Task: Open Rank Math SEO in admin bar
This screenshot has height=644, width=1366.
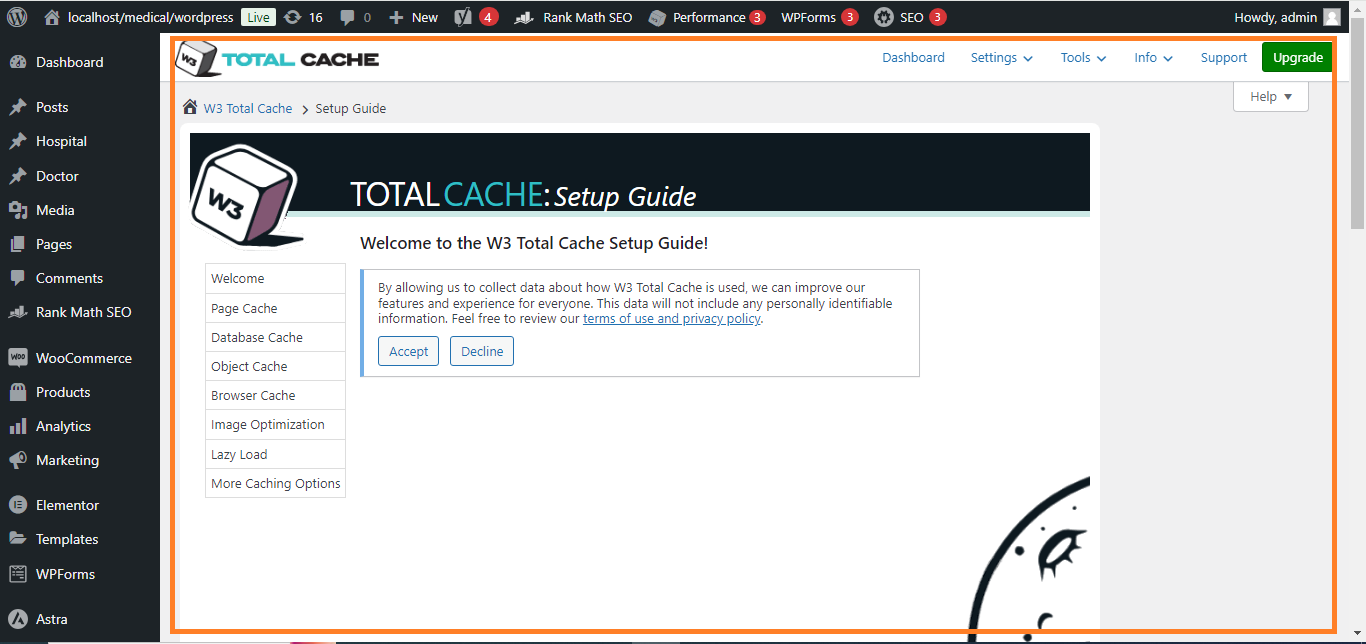Action: click(574, 17)
